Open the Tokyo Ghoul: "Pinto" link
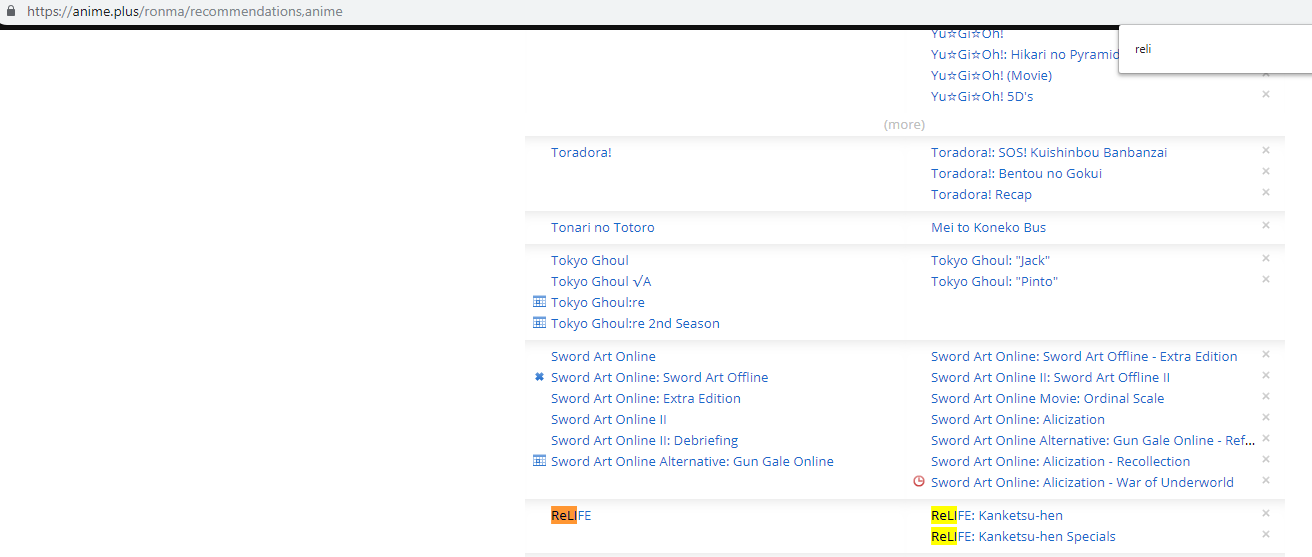This screenshot has height=557, width=1312. 994,281
